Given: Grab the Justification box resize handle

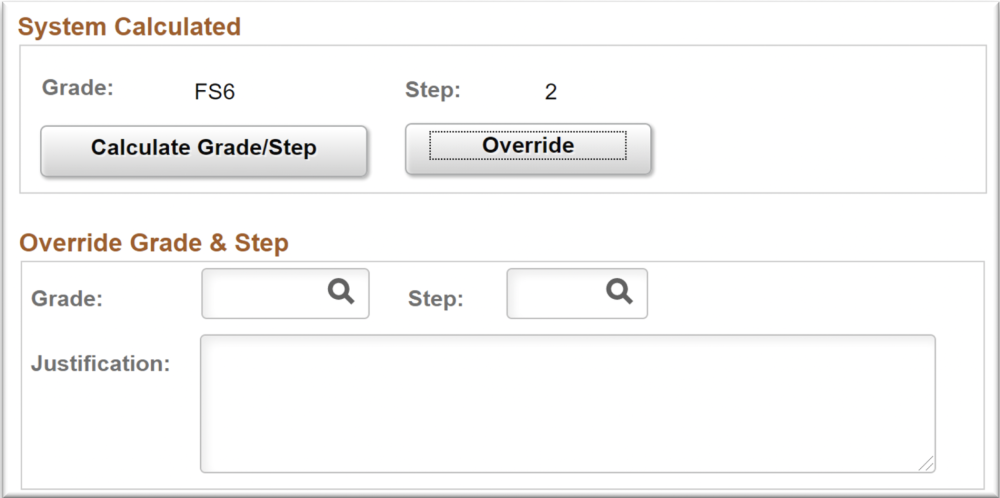Looking at the screenshot, I should tap(927, 464).
